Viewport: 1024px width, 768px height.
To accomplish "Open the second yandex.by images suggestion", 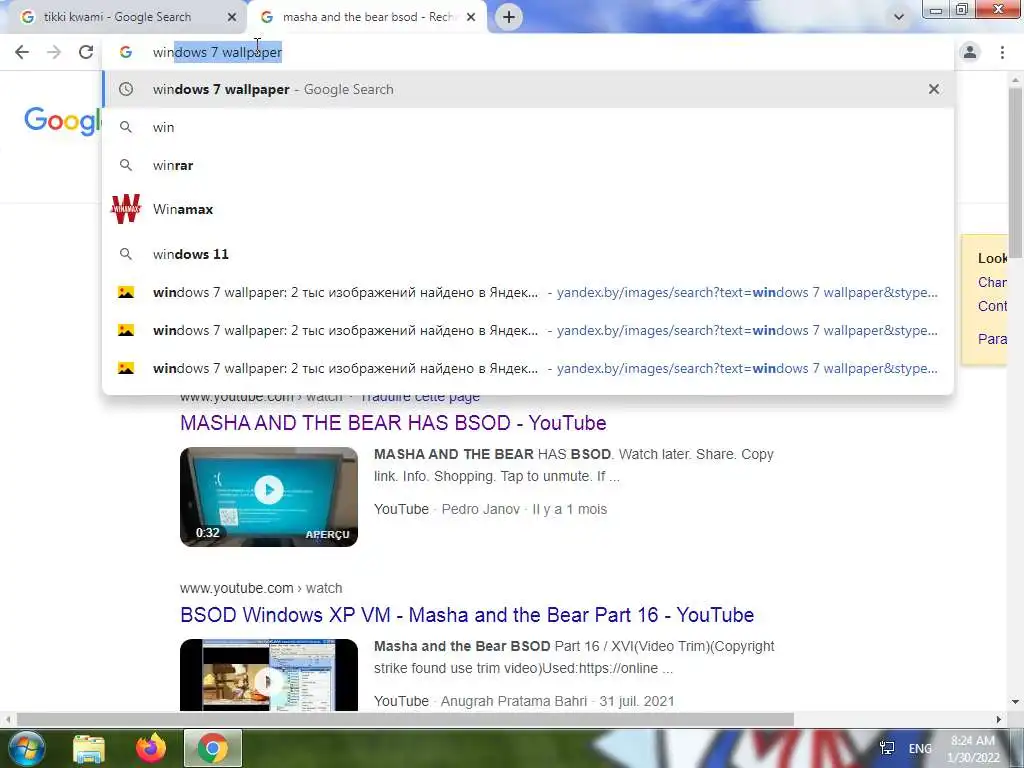I will (x=528, y=330).
